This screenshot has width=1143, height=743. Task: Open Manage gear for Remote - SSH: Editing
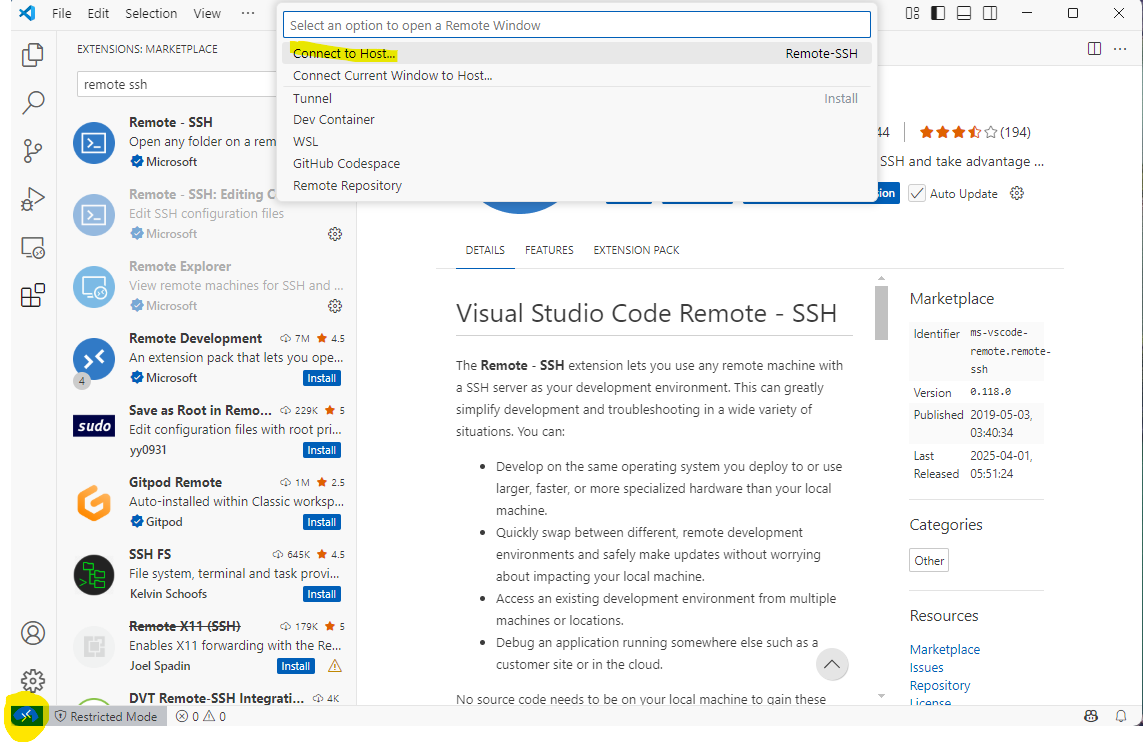pyautogui.click(x=335, y=234)
